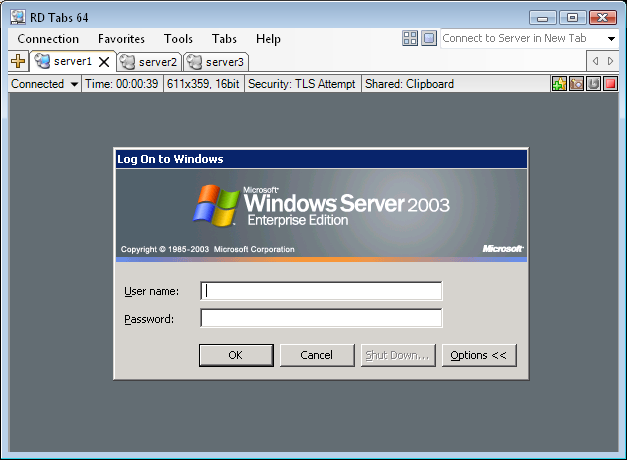Click the add favorite star icon

click(559, 84)
